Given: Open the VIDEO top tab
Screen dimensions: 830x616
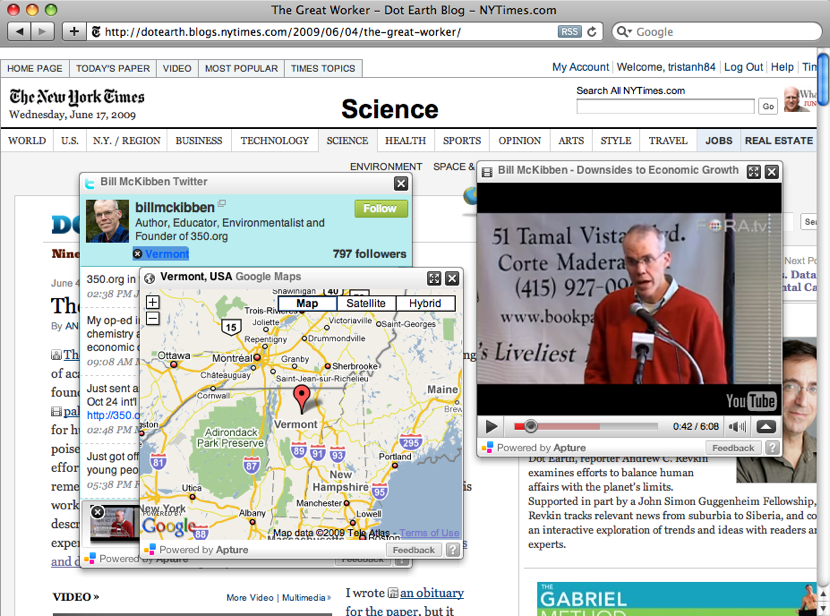Looking at the screenshot, I should click(x=177, y=68).
